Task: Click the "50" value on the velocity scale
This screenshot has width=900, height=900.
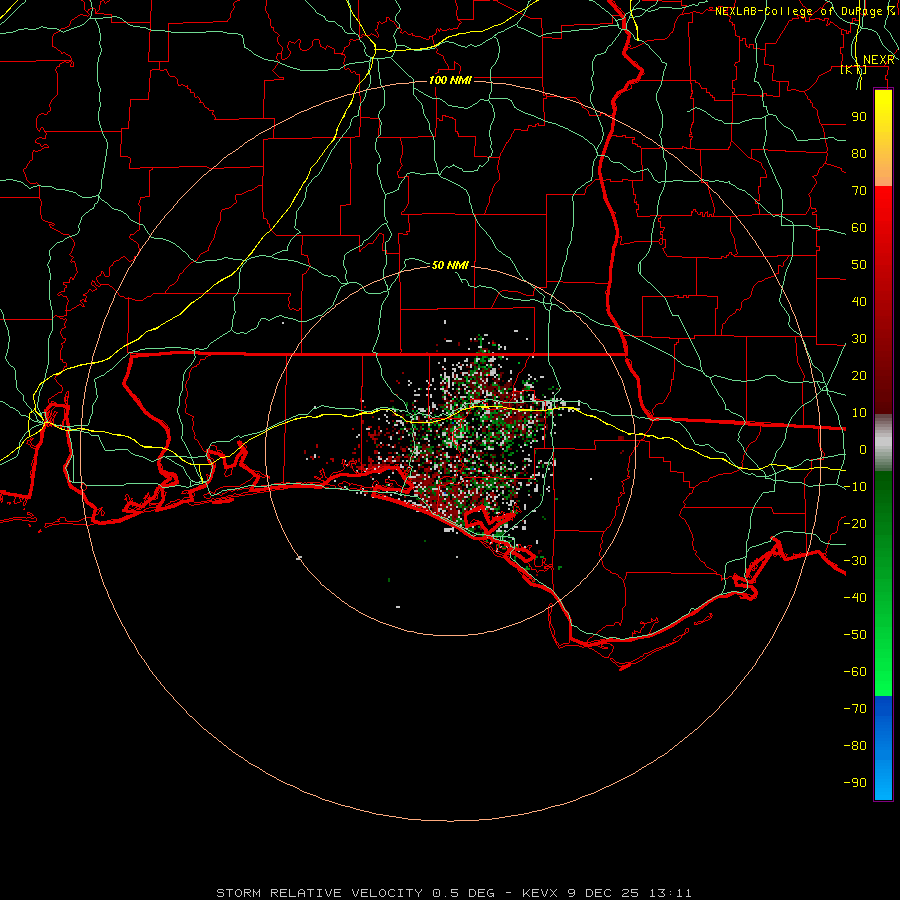Action: 859,265
